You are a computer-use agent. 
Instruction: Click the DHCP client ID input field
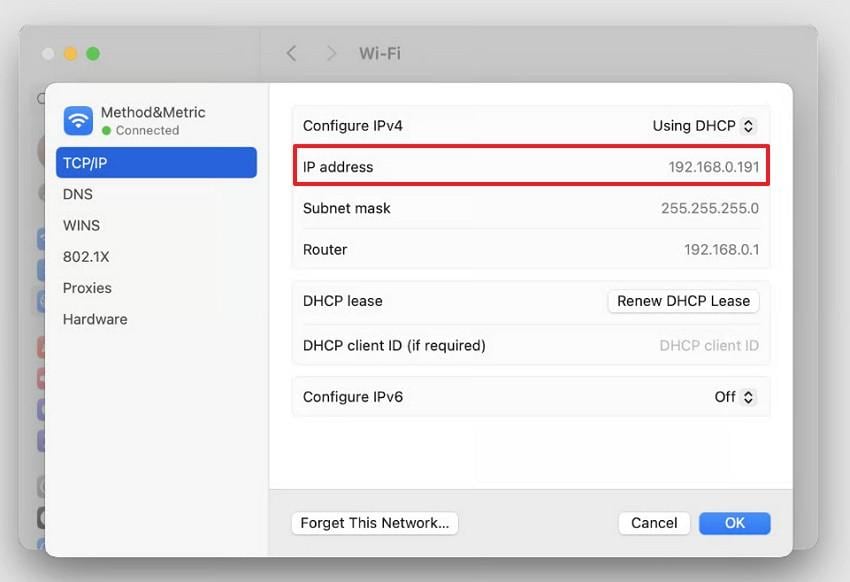[709, 345]
